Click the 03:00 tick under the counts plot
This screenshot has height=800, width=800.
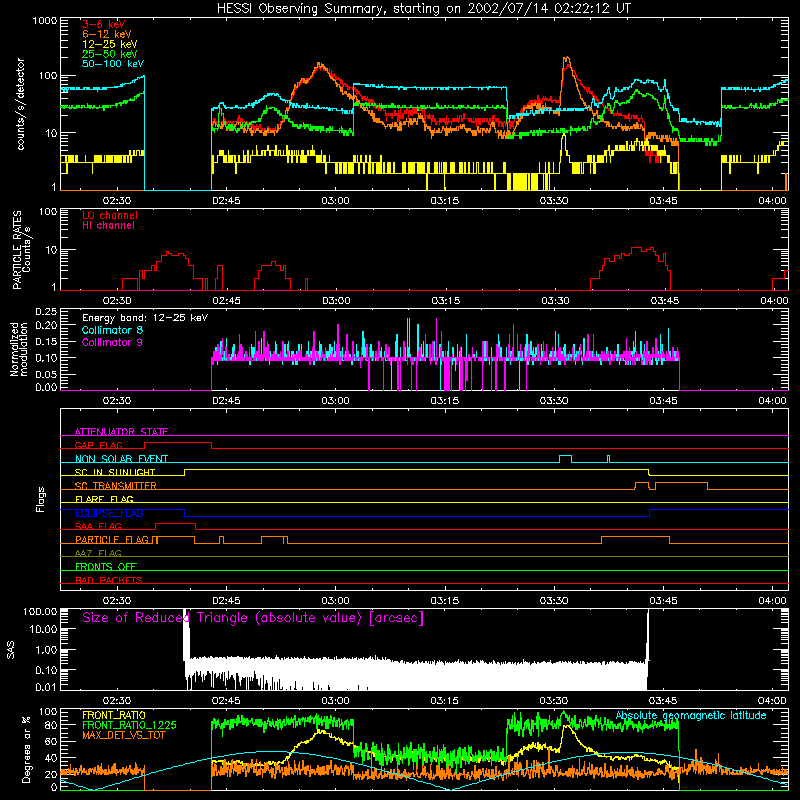[335, 201]
